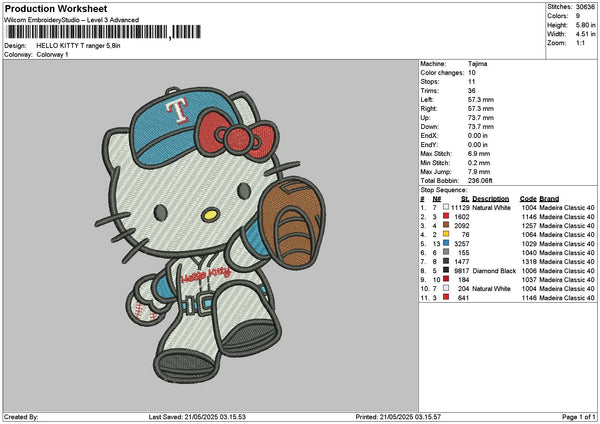Select the red swatch in stop 2
The width and height of the screenshot is (600, 424).
pyautogui.click(x=446, y=216)
